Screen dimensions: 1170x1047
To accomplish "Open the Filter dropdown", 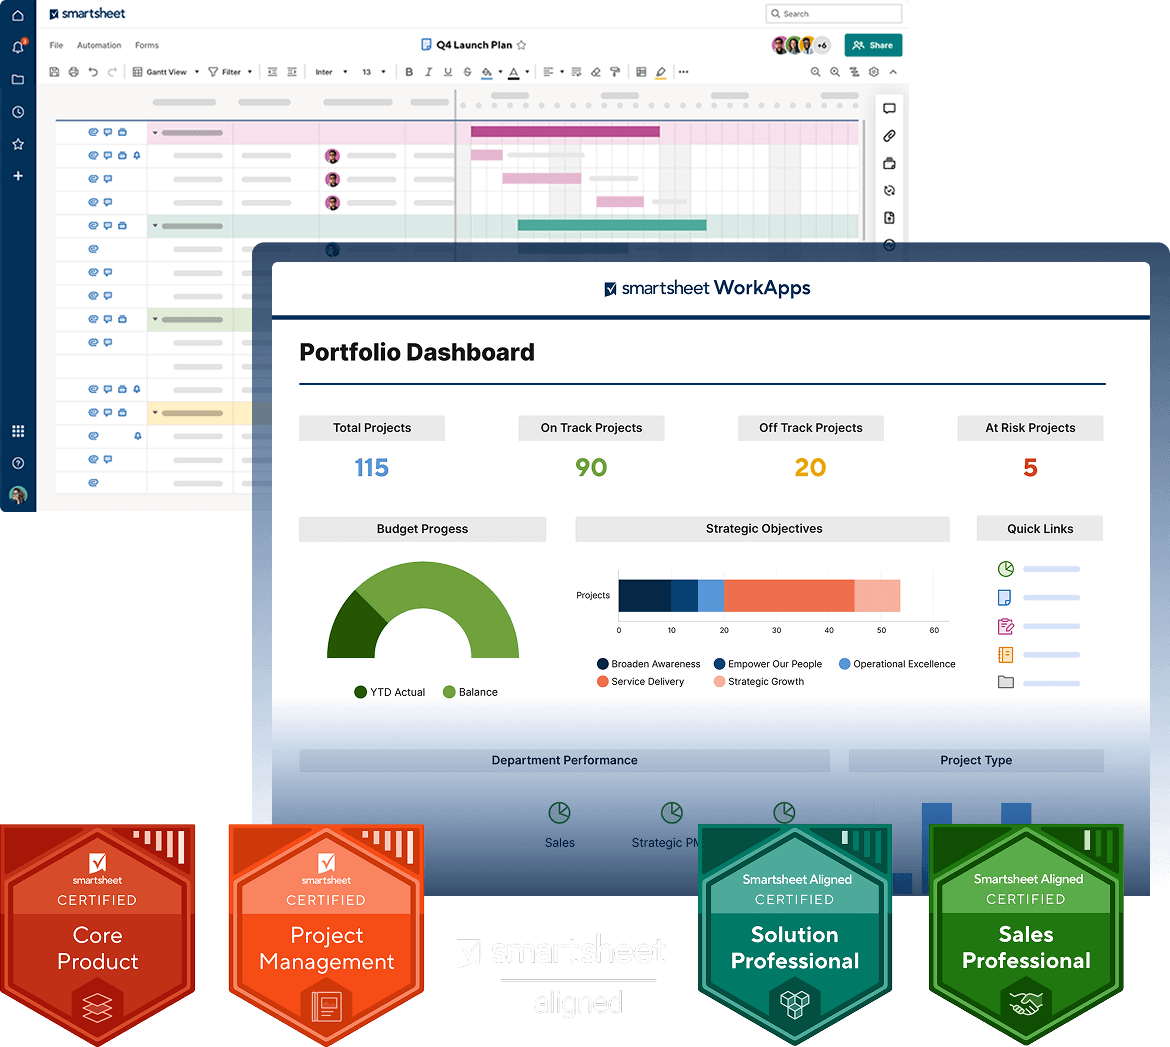I will 230,72.
